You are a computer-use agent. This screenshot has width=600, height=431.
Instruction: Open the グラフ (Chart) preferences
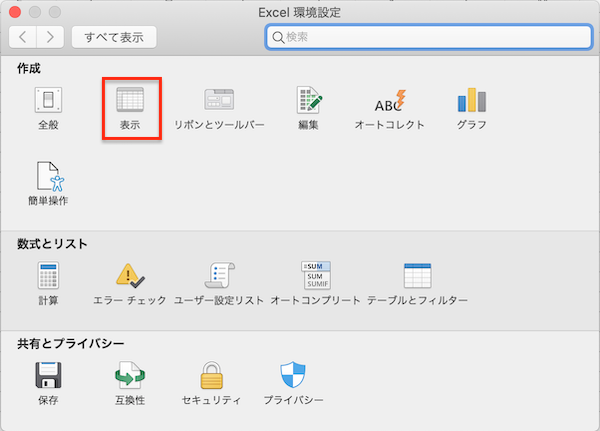tap(472, 108)
